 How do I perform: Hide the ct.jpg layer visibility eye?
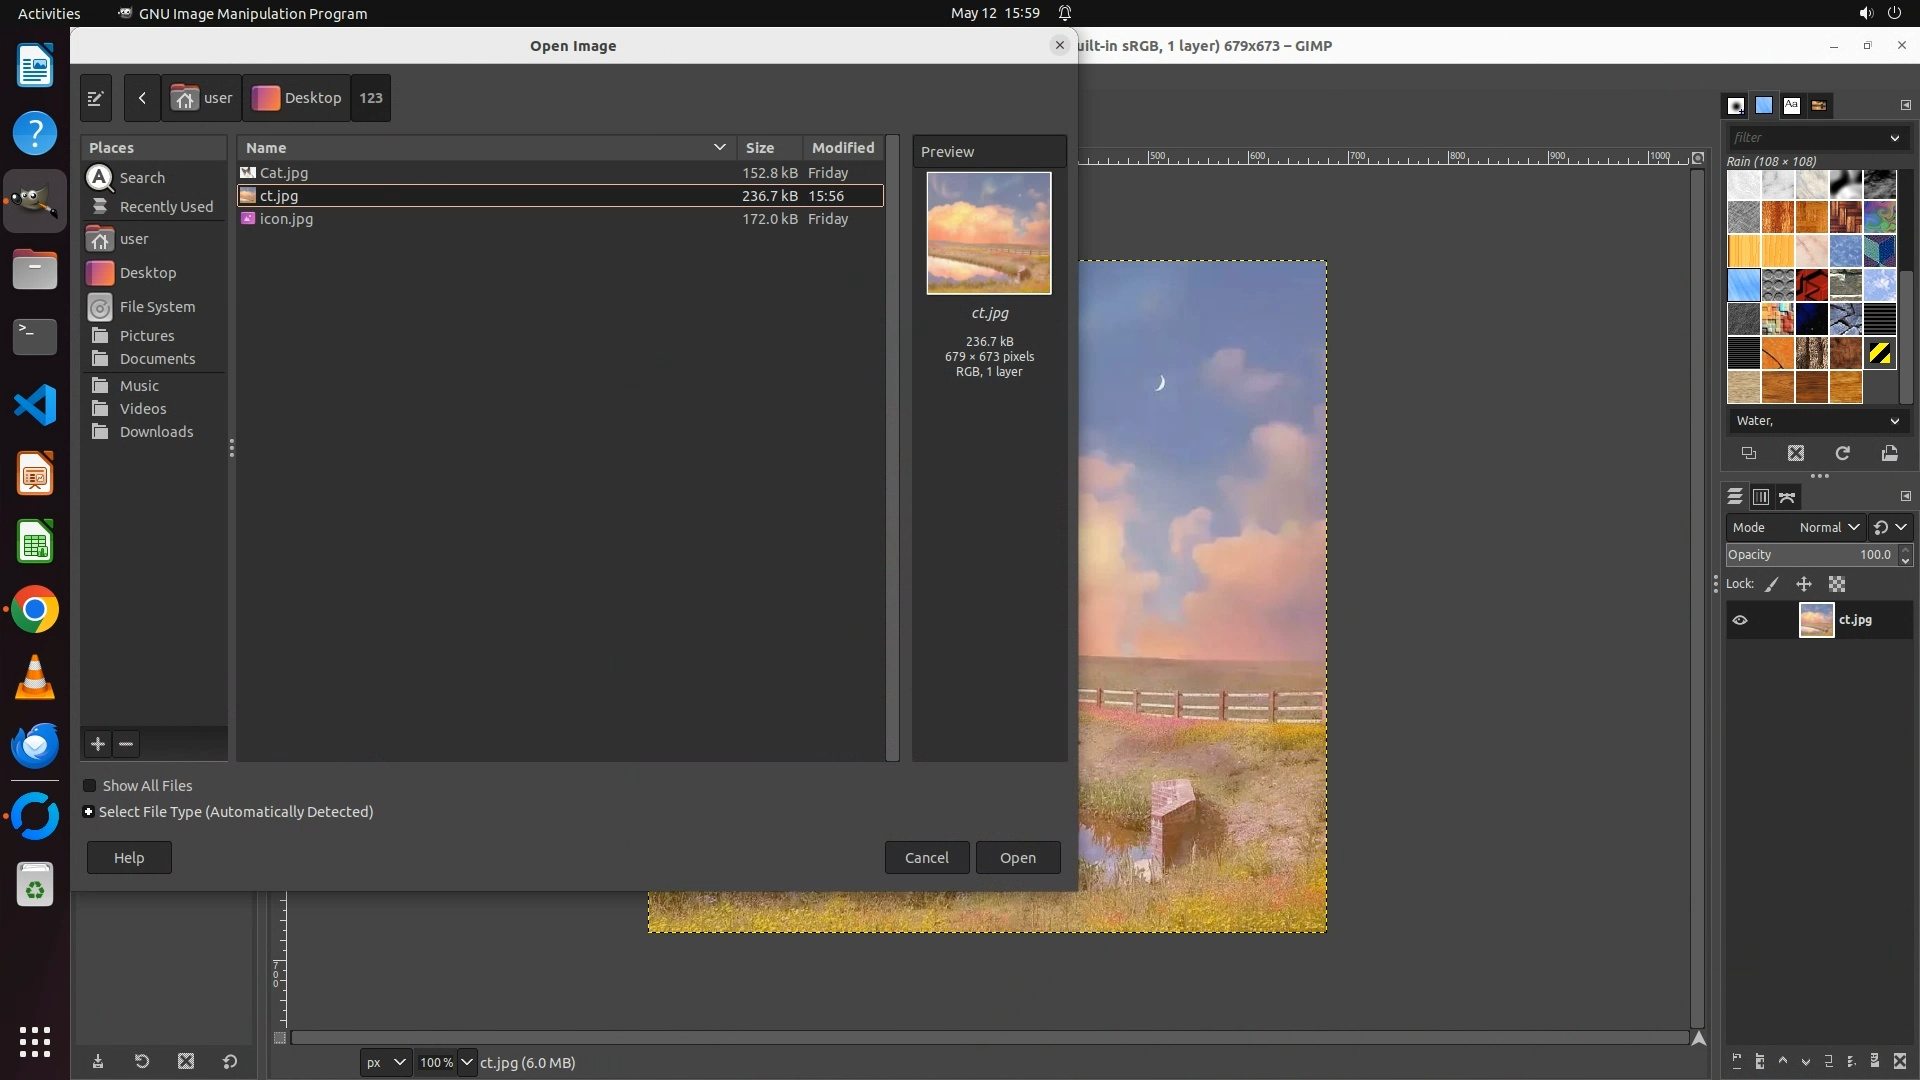pos(1740,620)
